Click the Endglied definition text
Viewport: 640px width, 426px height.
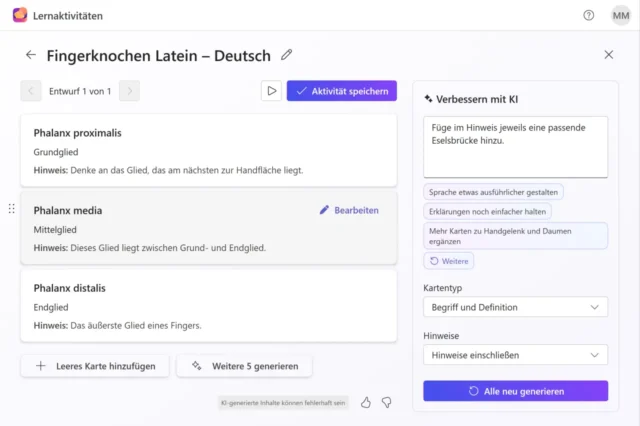[51, 307]
